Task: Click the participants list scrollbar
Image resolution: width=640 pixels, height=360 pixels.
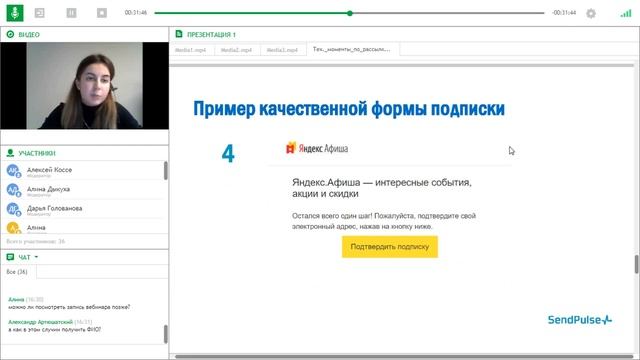Action: coord(165,171)
